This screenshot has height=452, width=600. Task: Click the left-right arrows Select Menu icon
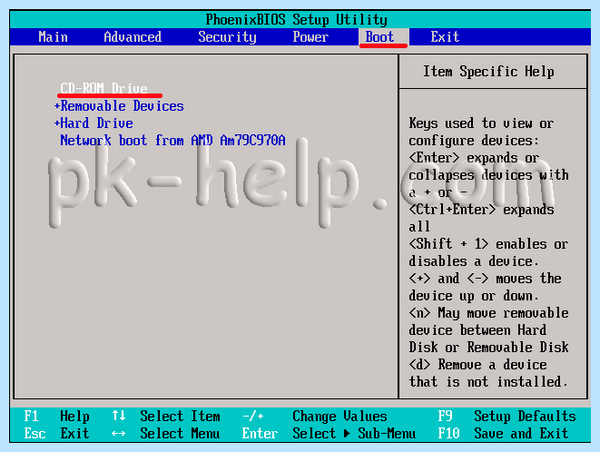[x=119, y=434]
